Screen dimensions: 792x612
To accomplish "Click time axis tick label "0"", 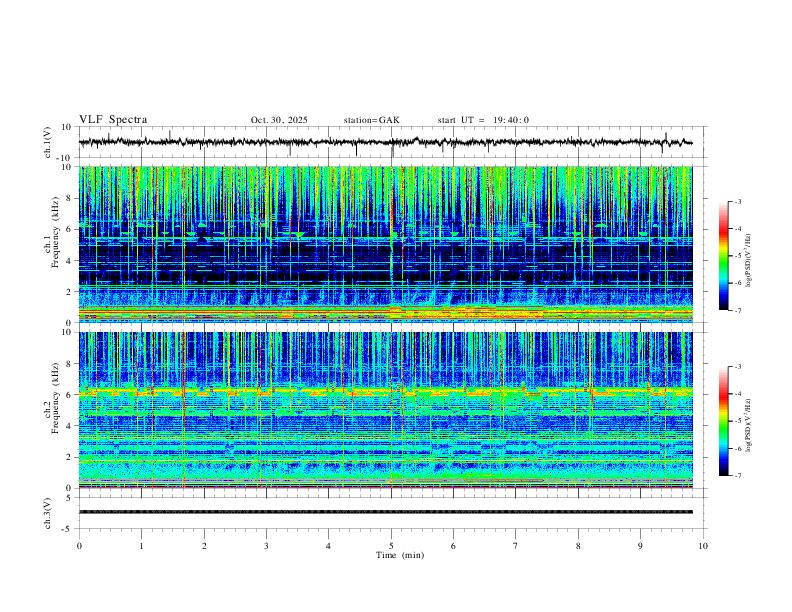I will coord(79,546).
